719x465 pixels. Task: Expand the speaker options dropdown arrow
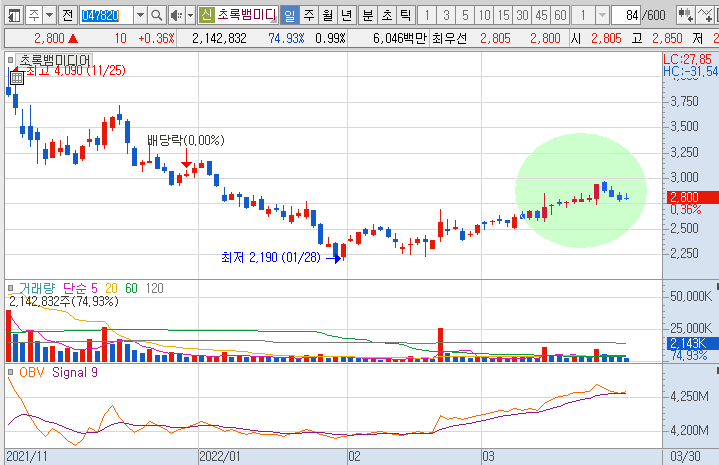pyautogui.click(x=191, y=16)
